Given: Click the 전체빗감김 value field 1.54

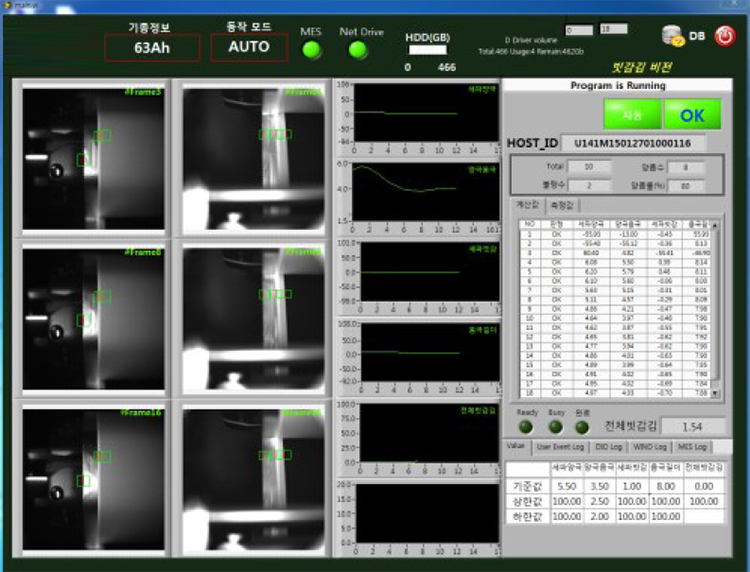Looking at the screenshot, I should 692,427.
